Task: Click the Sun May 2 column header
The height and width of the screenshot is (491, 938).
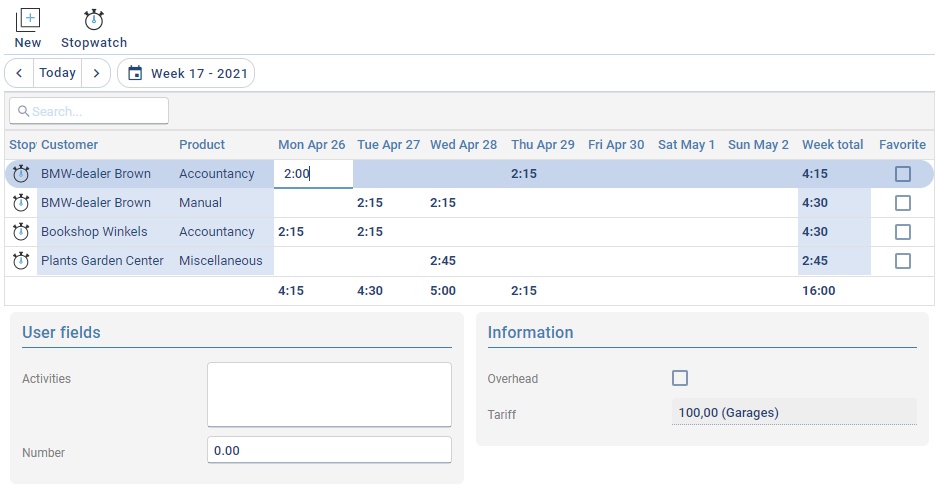Action: (759, 145)
